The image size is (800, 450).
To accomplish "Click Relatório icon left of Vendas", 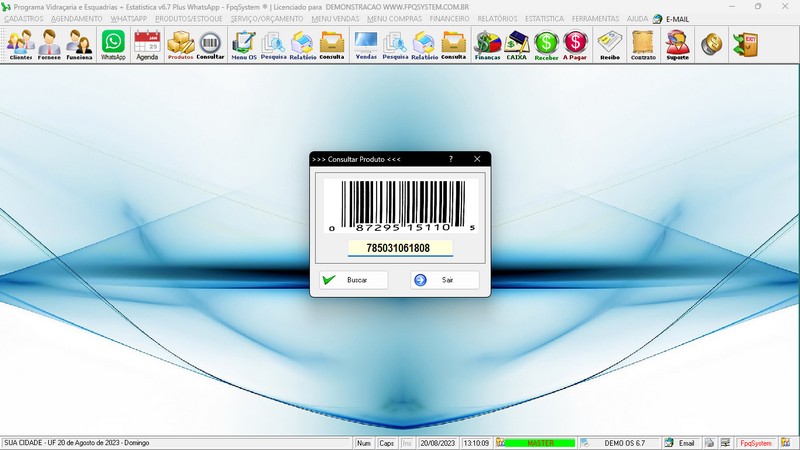I will [x=303, y=45].
